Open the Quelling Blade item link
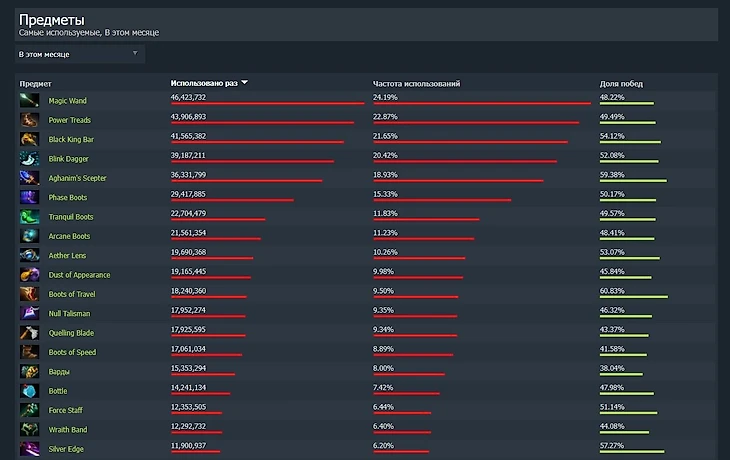 71,333
